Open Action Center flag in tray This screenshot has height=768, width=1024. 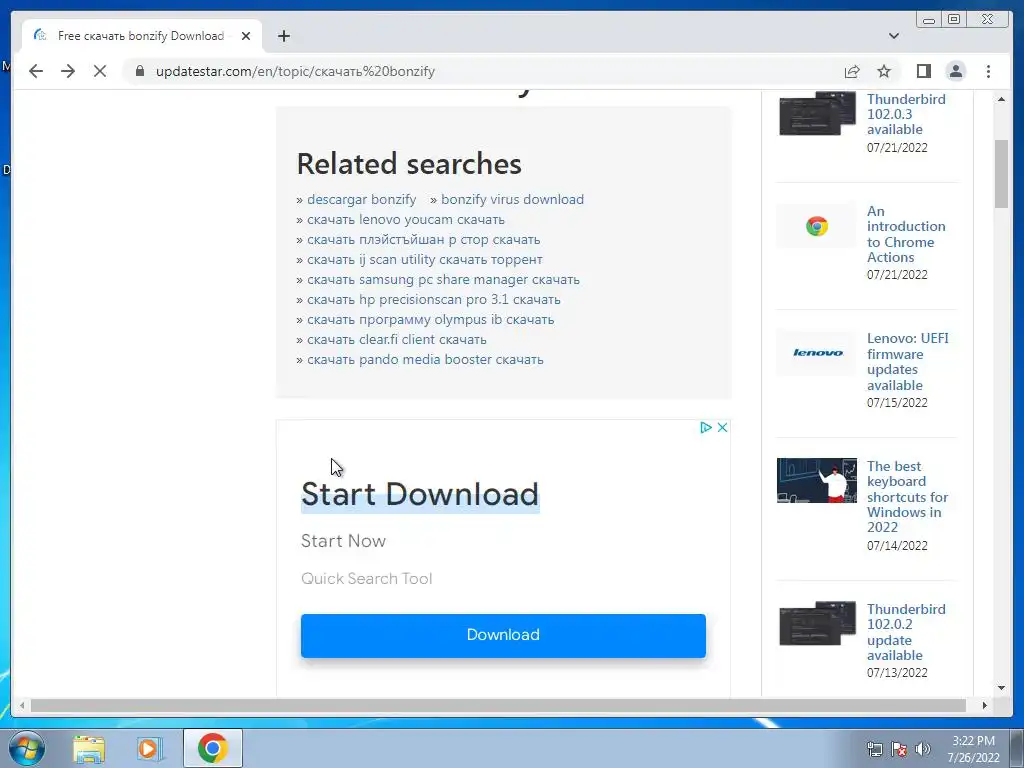click(x=899, y=749)
